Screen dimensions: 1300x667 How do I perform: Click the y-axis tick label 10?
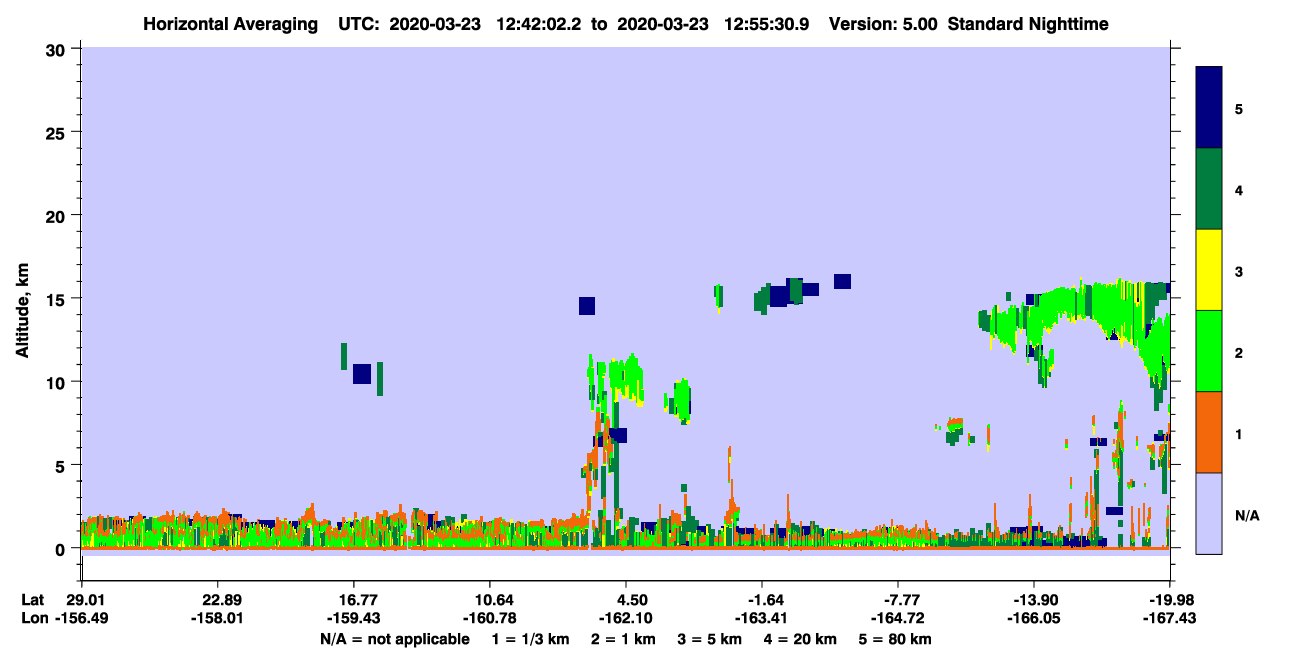click(58, 382)
